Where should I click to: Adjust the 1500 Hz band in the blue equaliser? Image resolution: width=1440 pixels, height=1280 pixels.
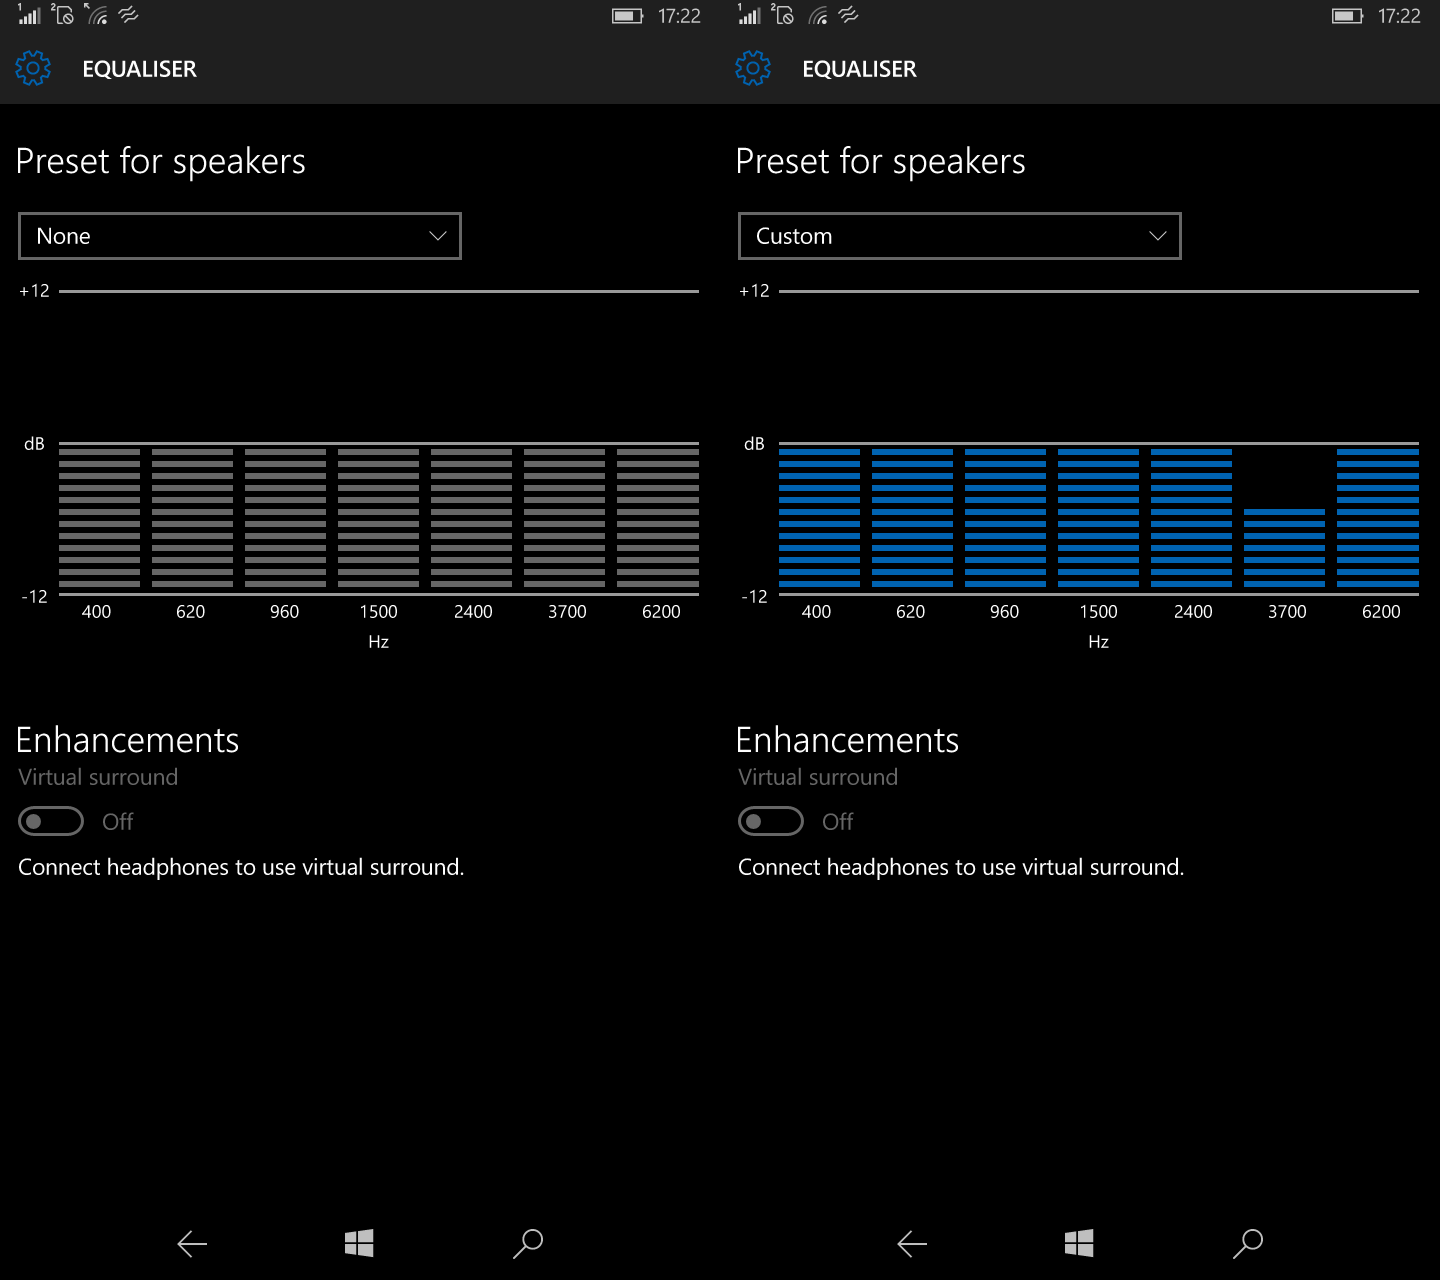pos(1098,518)
